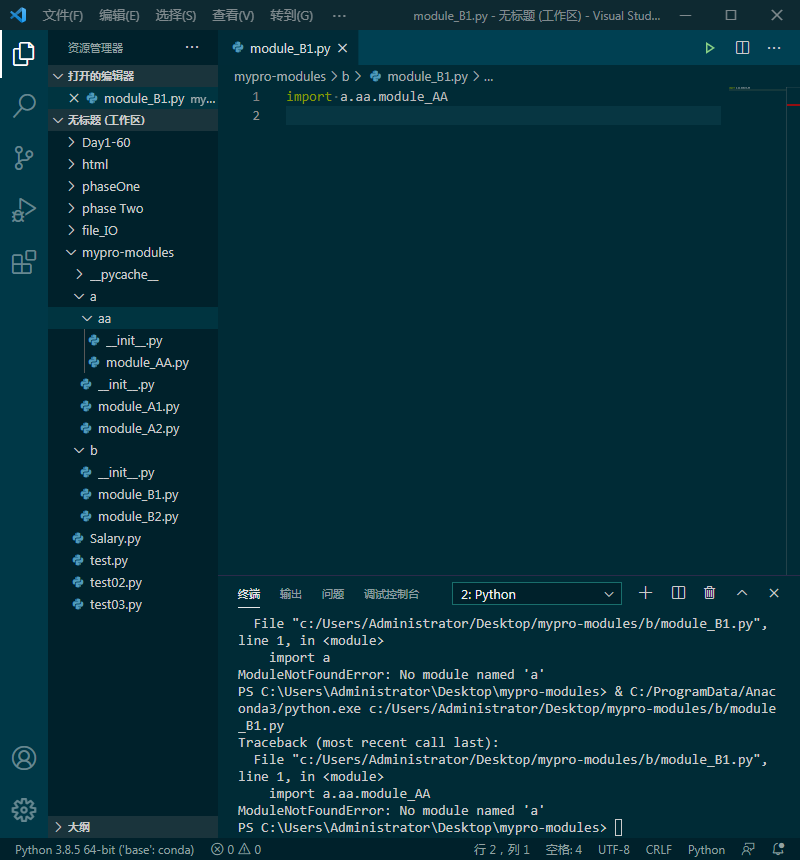Open the hidden menus ellipsis in menu bar
The image size is (800, 860).
tap(339, 15)
